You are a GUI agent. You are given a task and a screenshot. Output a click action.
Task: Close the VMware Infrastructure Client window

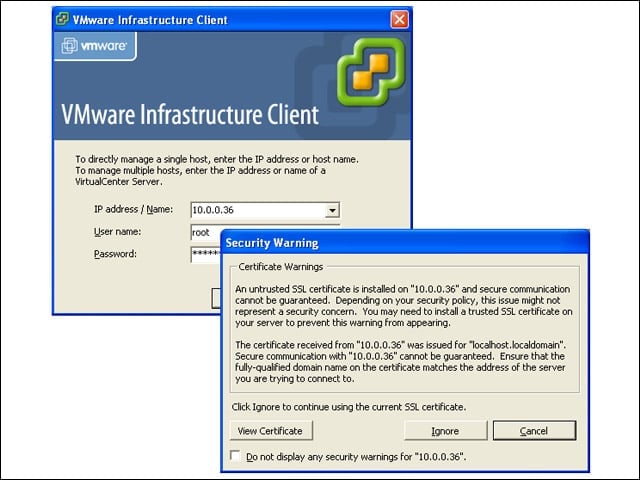[399, 19]
